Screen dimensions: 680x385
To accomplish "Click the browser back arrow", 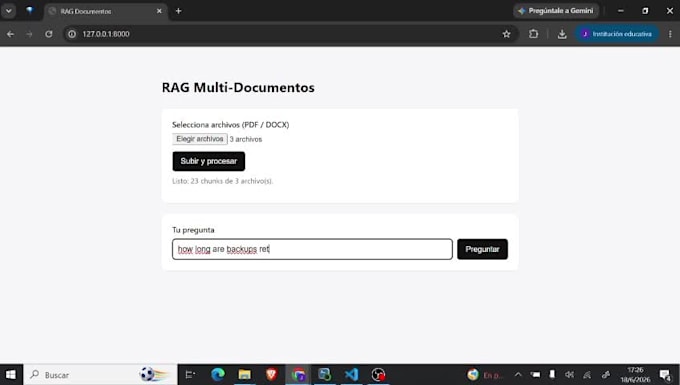I will click(10, 34).
